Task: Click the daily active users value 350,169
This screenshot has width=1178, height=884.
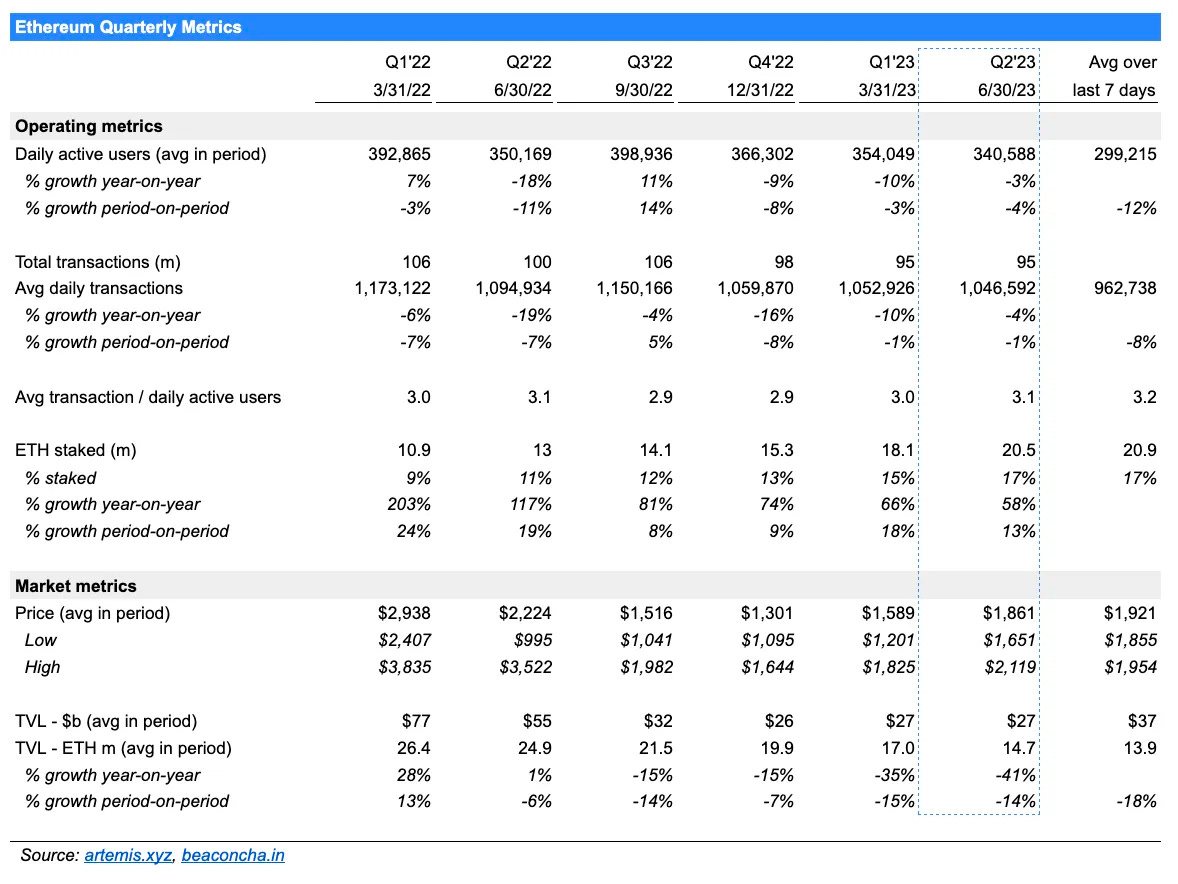Action: [x=520, y=154]
